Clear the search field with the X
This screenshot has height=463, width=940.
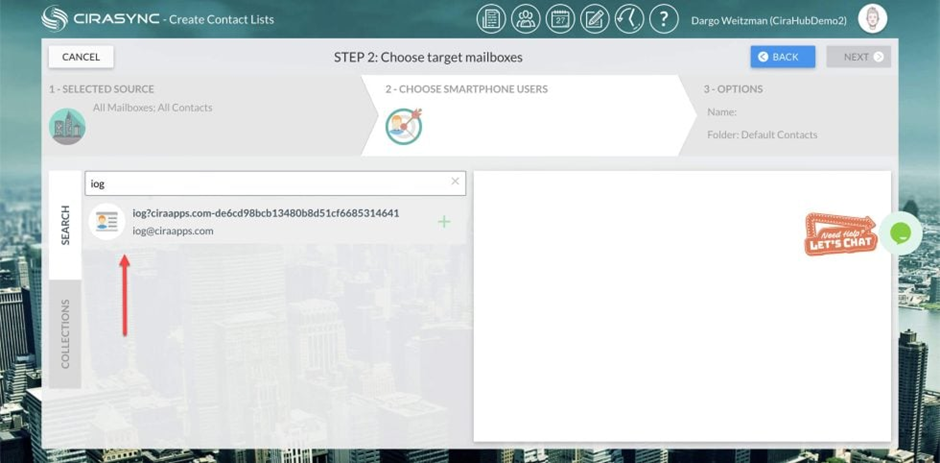click(x=455, y=181)
